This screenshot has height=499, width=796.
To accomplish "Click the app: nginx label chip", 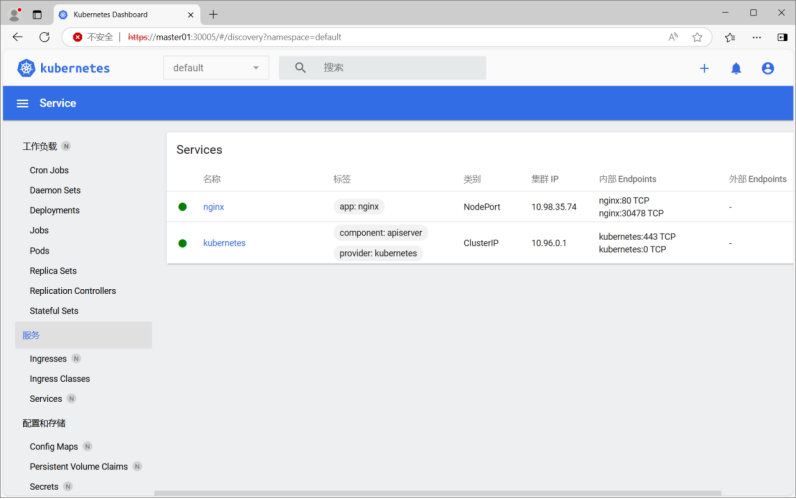I will 359,207.
